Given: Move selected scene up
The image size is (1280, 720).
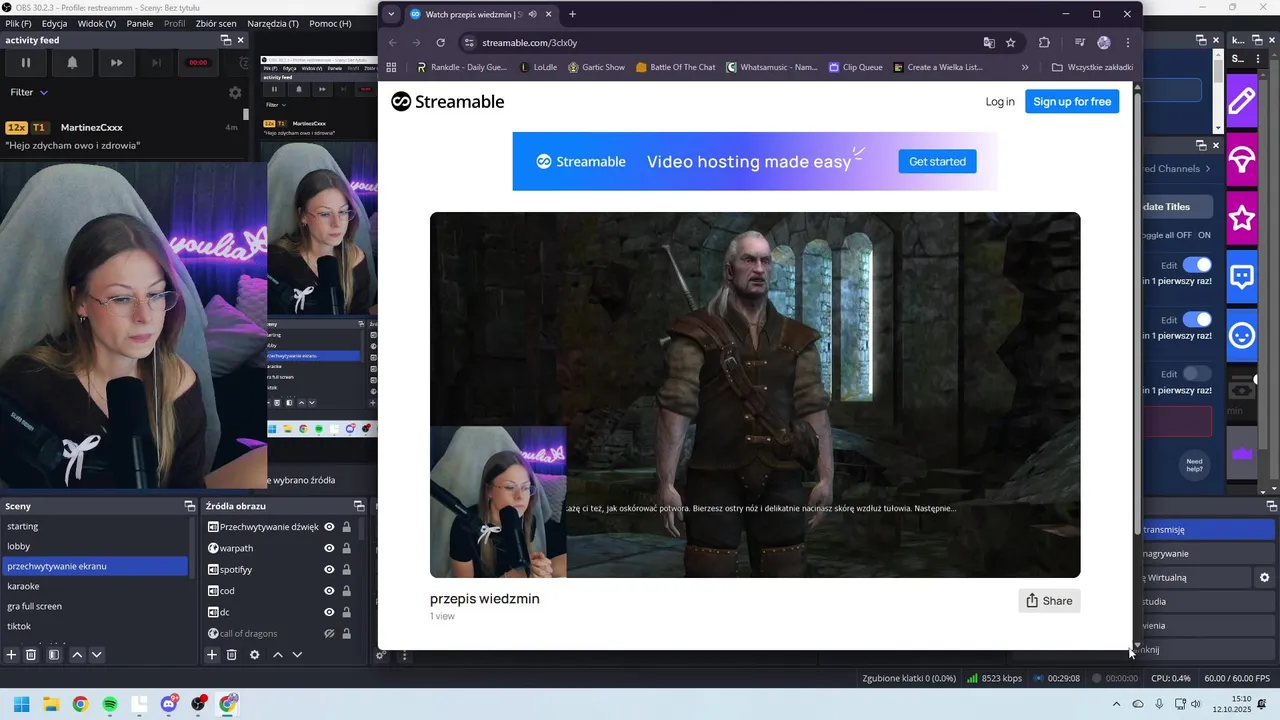Looking at the screenshot, I should click(x=77, y=655).
